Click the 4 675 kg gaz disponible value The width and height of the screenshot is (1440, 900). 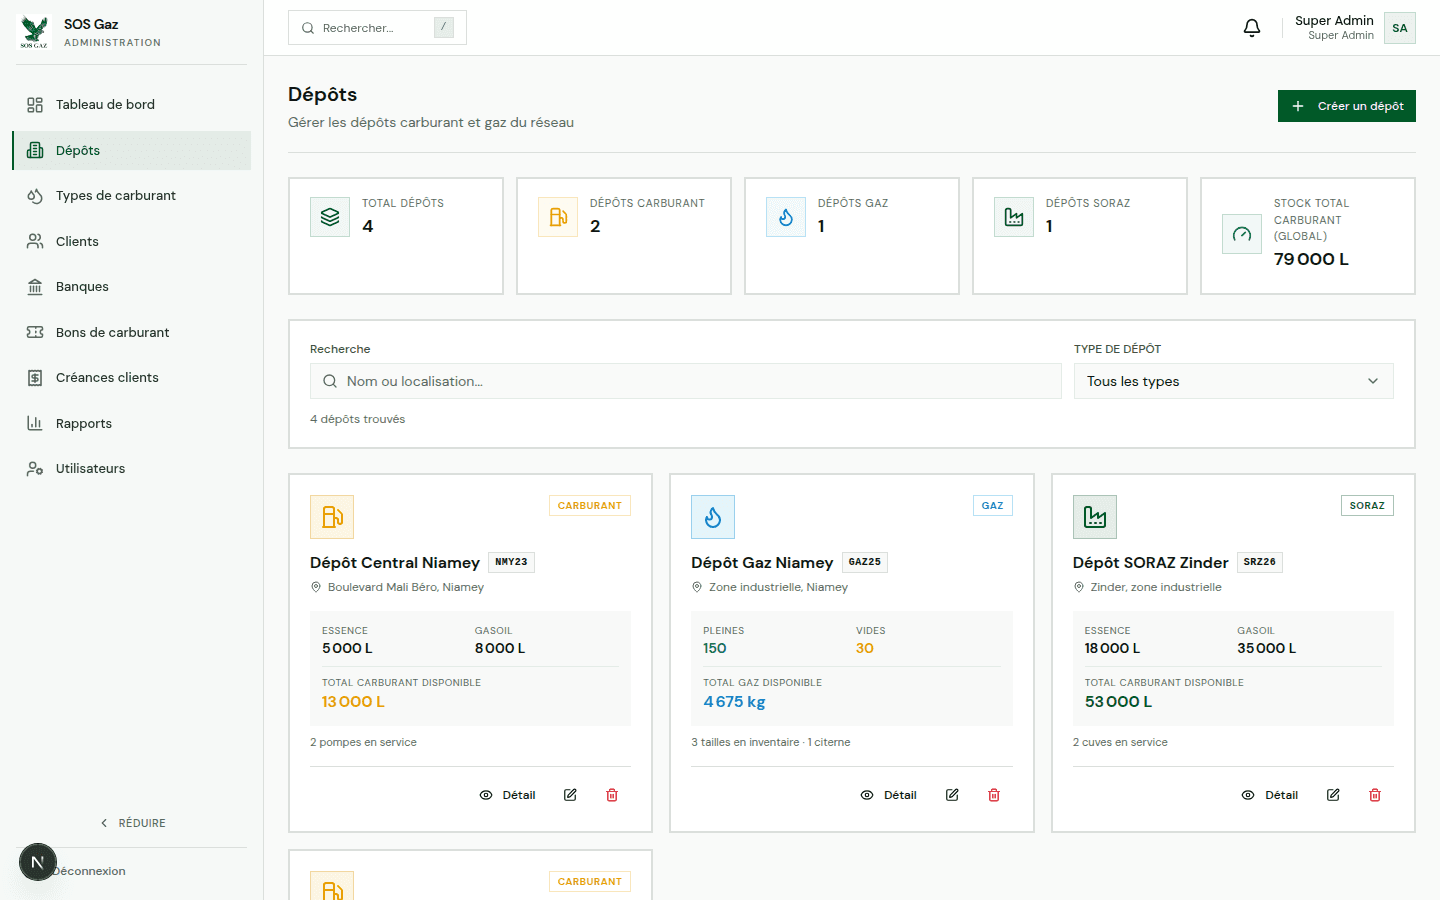tap(734, 702)
